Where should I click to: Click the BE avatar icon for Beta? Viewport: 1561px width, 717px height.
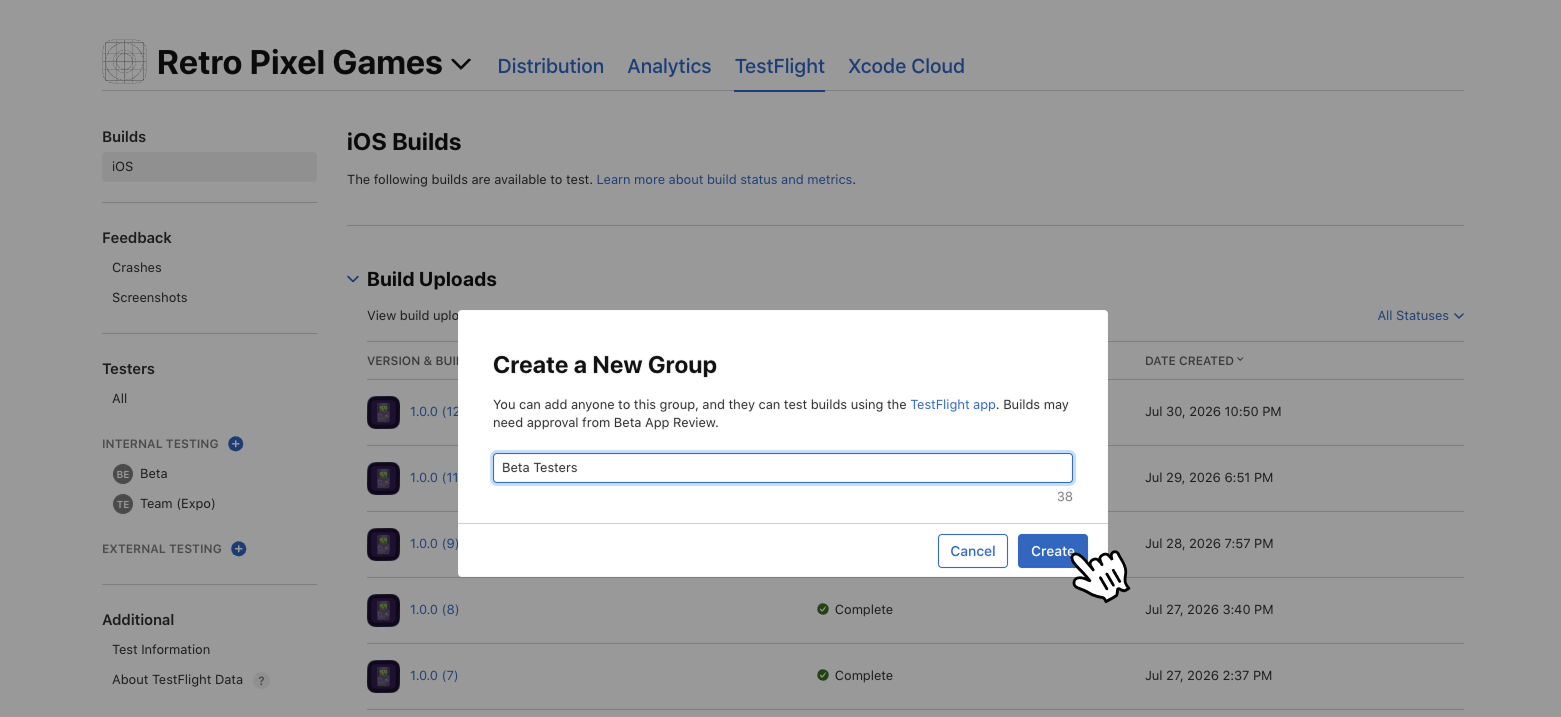click(123, 474)
